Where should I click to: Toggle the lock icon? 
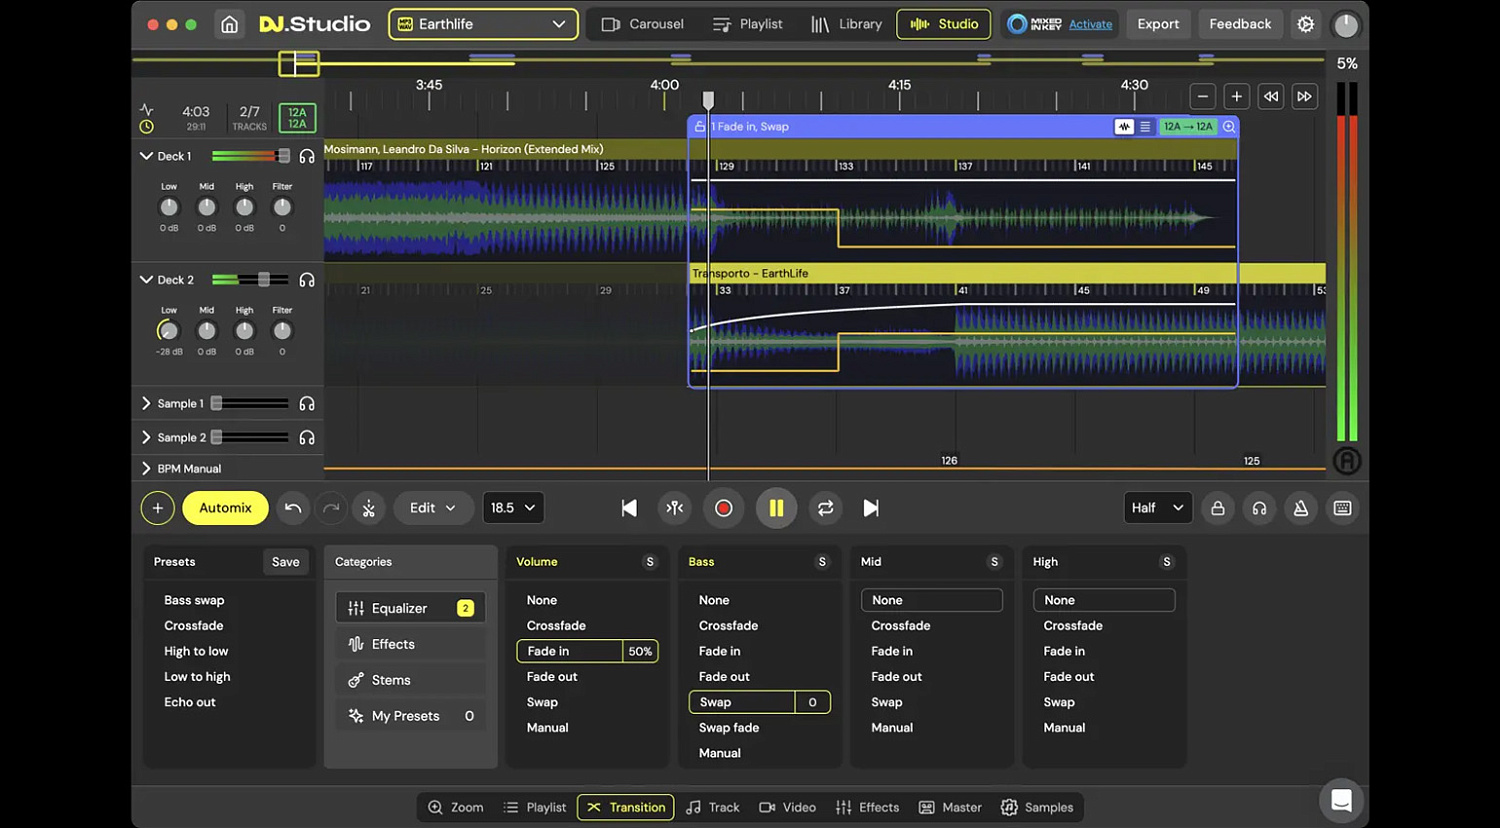[x=1218, y=508]
